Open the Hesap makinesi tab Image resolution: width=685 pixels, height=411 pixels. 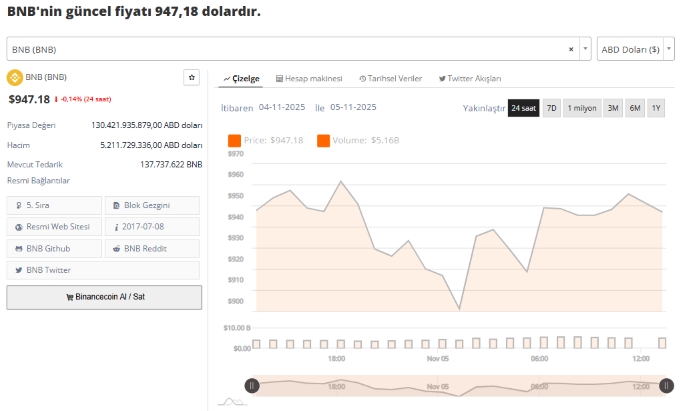coord(309,78)
